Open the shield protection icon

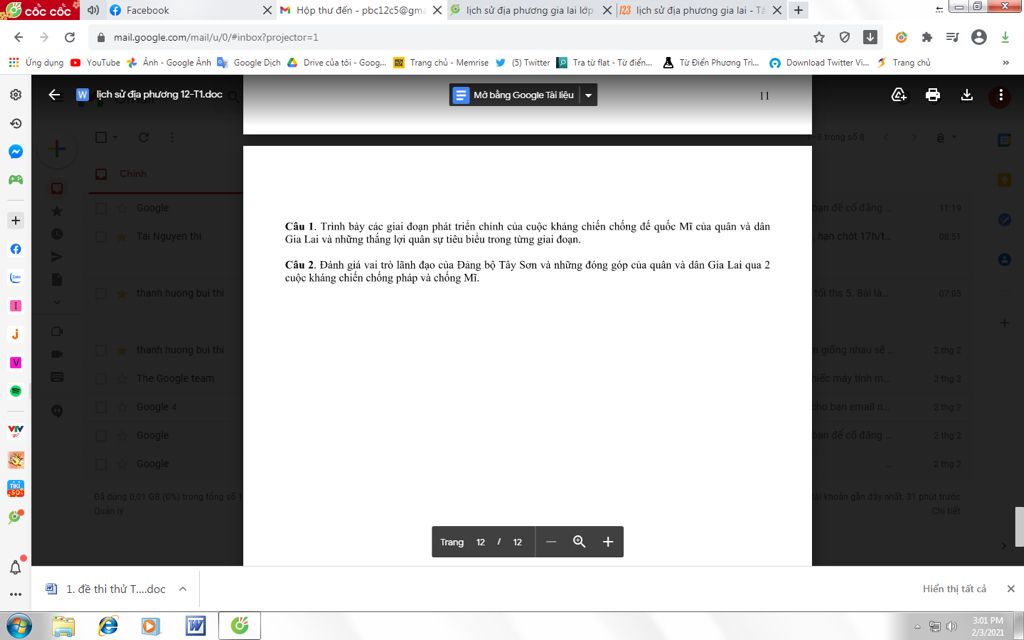pos(844,37)
